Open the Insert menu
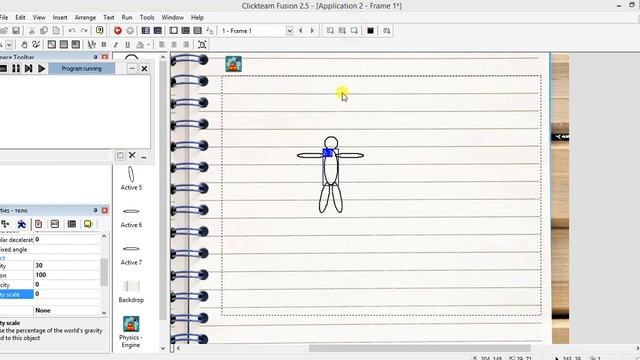This screenshot has height=360, width=640. point(60,18)
